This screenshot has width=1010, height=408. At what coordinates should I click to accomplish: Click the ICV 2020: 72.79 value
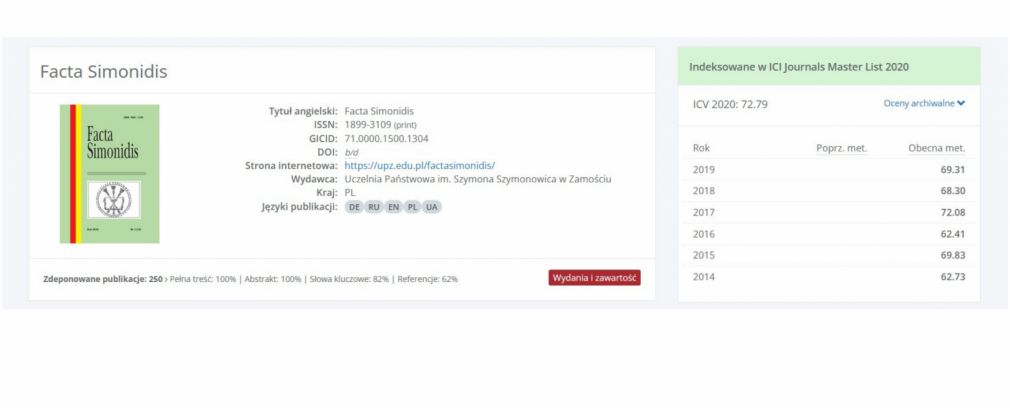tap(730, 104)
